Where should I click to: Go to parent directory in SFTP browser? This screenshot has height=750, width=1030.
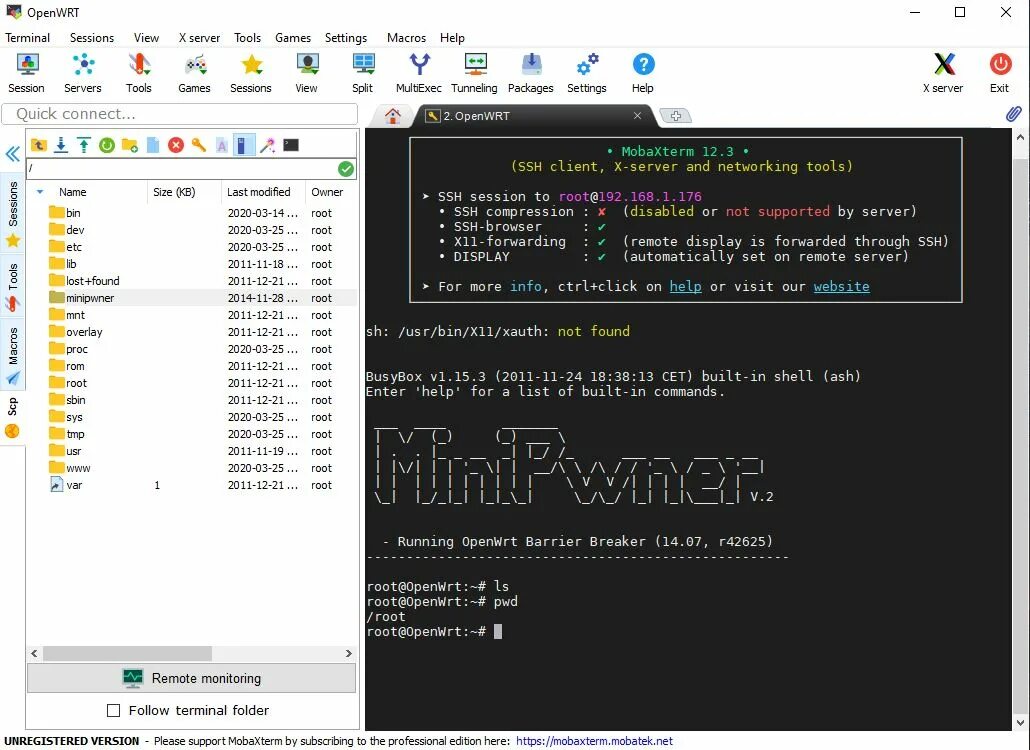pos(39,145)
